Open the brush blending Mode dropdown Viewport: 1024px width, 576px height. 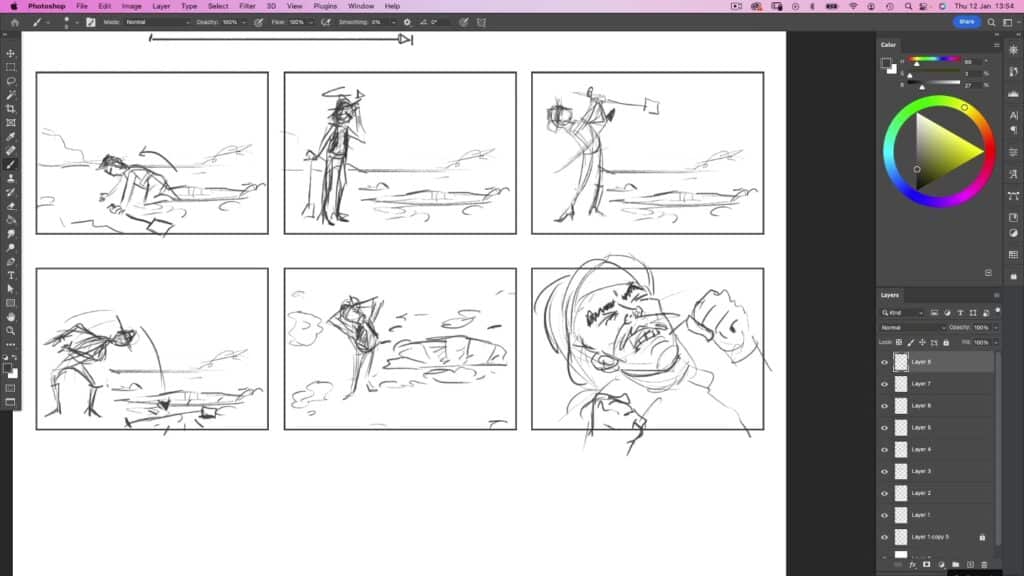click(x=157, y=22)
